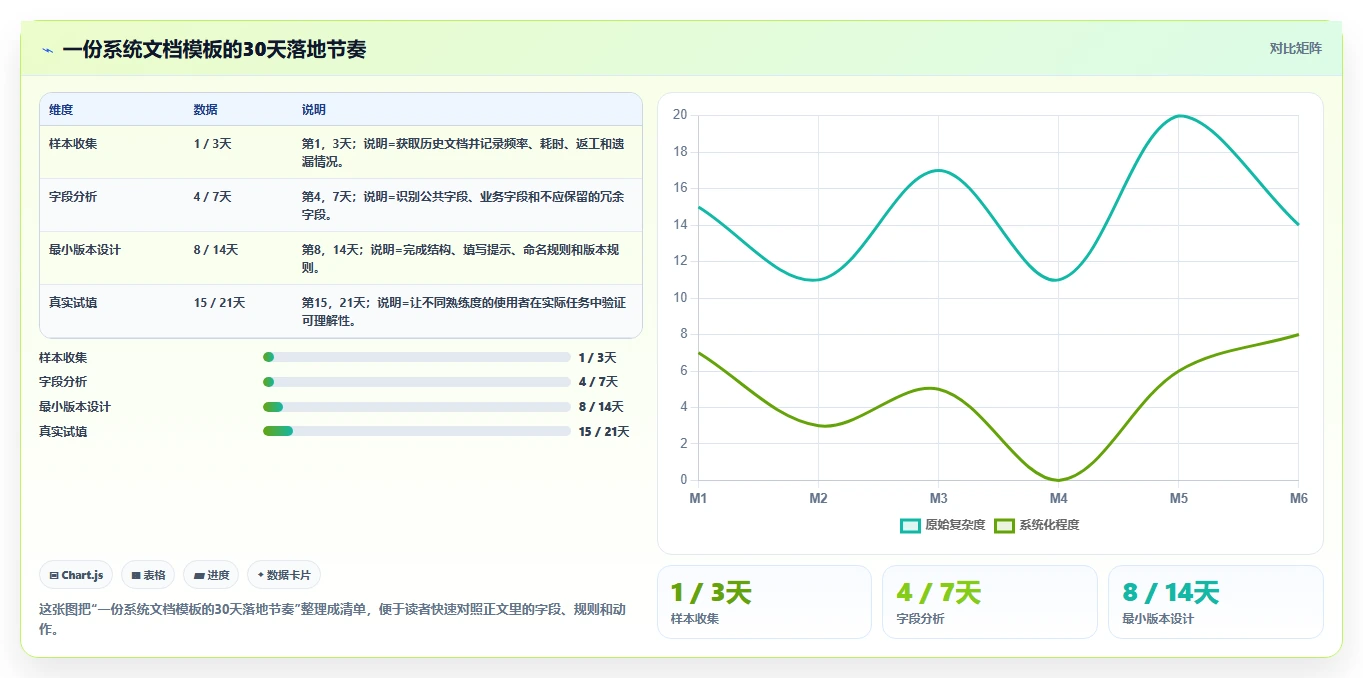Screen dimensions: 1363x678
Task: Select the 真实试填 cell in the table
Action: click(x=73, y=303)
